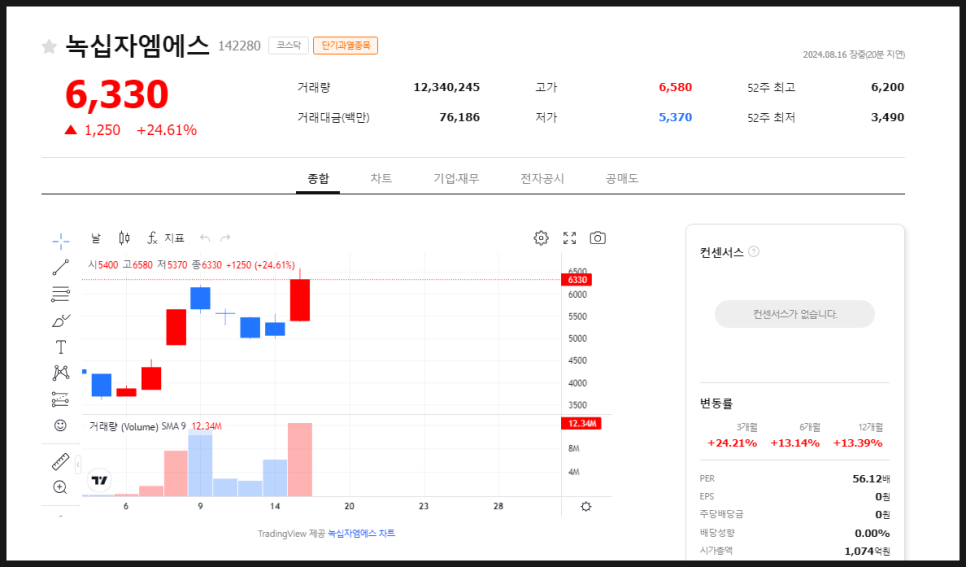Click the 고가 value 6,580

(675, 88)
